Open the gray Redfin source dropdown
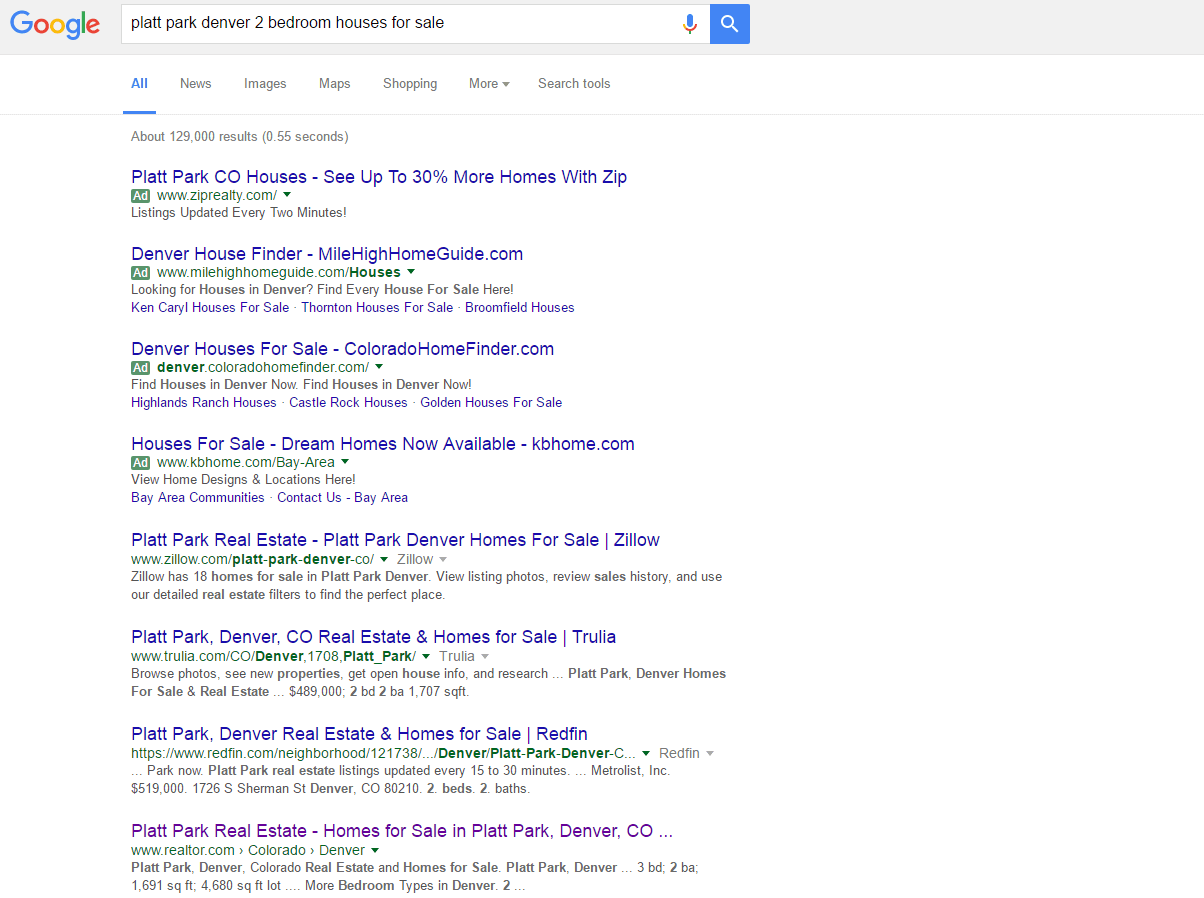Screen dimensions: 1204x898 [x=687, y=753]
